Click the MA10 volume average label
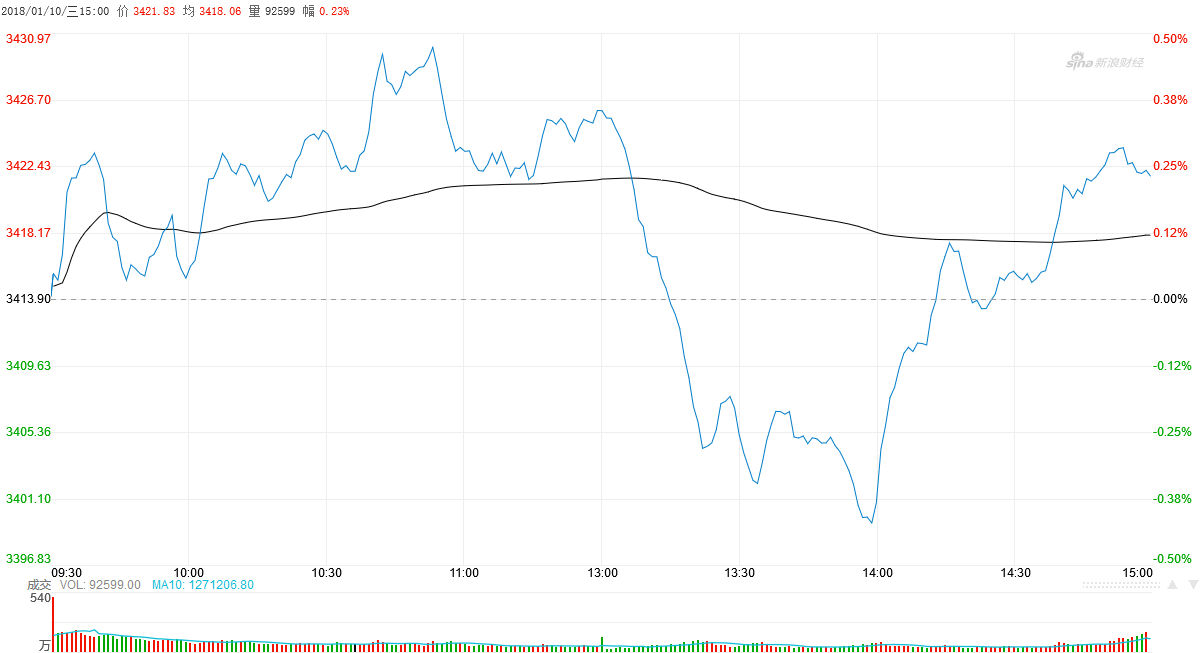This screenshot has height=653, width=1204. click(x=203, y=584)
